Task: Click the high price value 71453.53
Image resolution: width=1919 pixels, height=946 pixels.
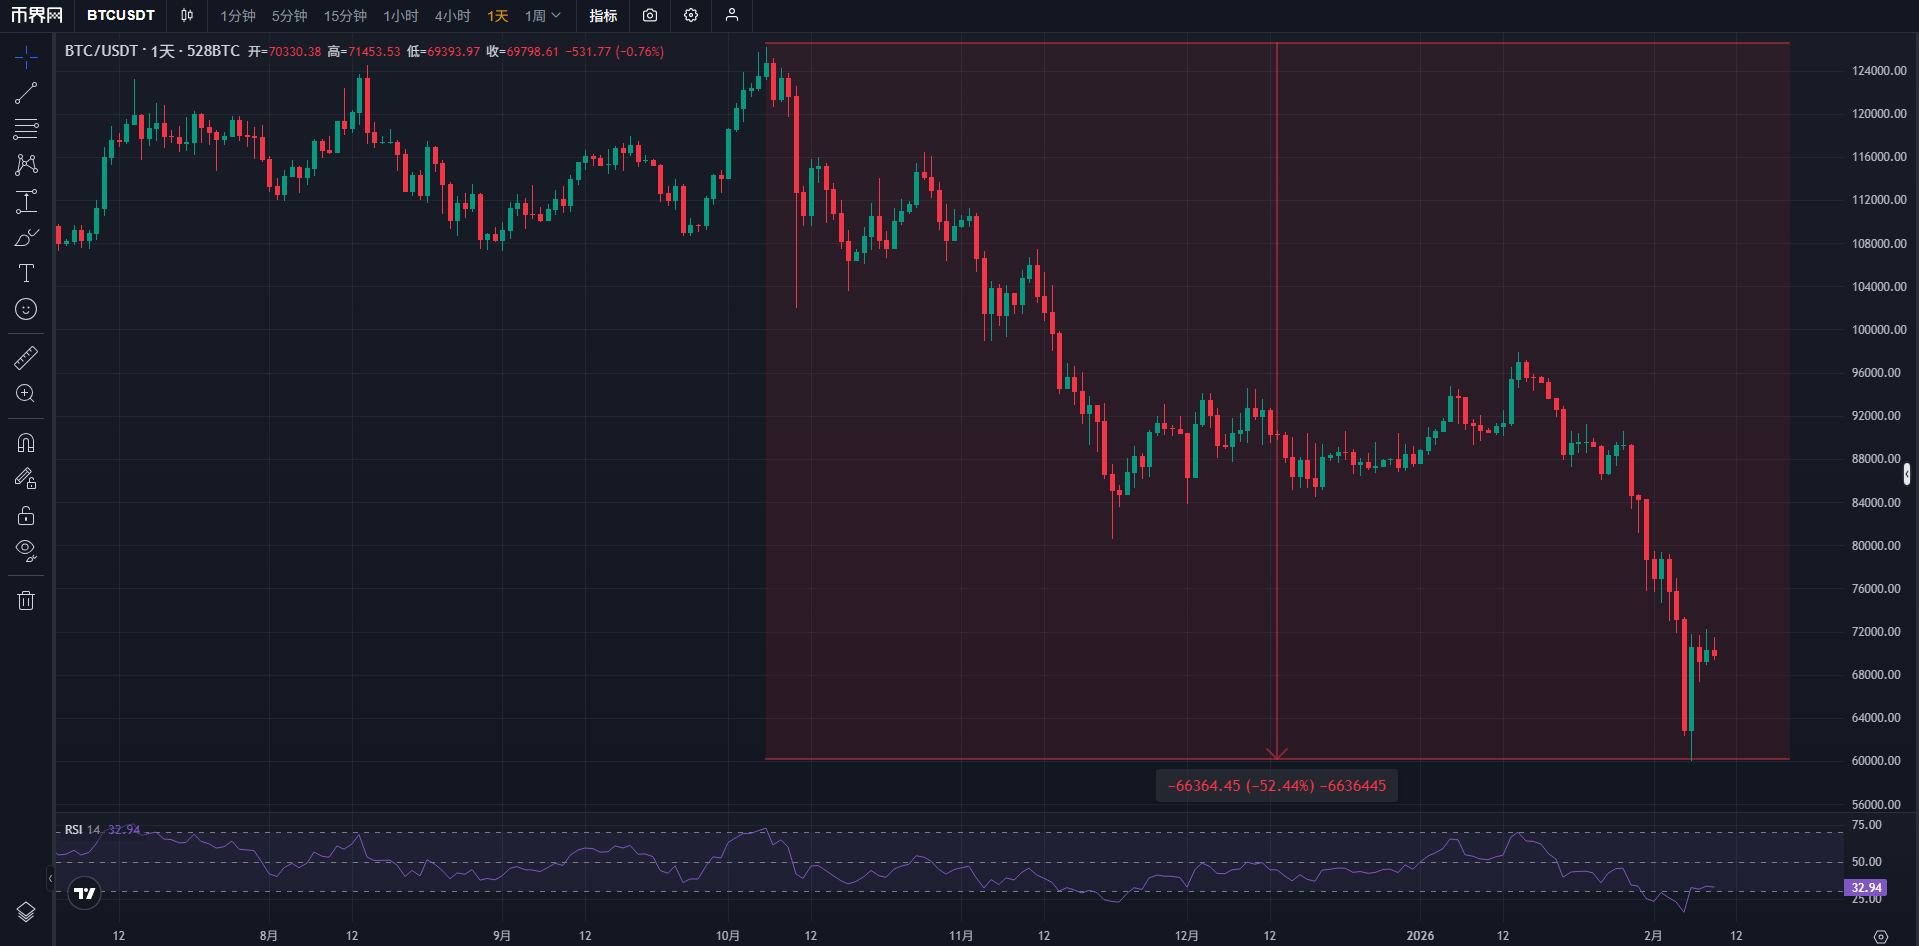Action: pyautogui.click(x=374, y=52)
